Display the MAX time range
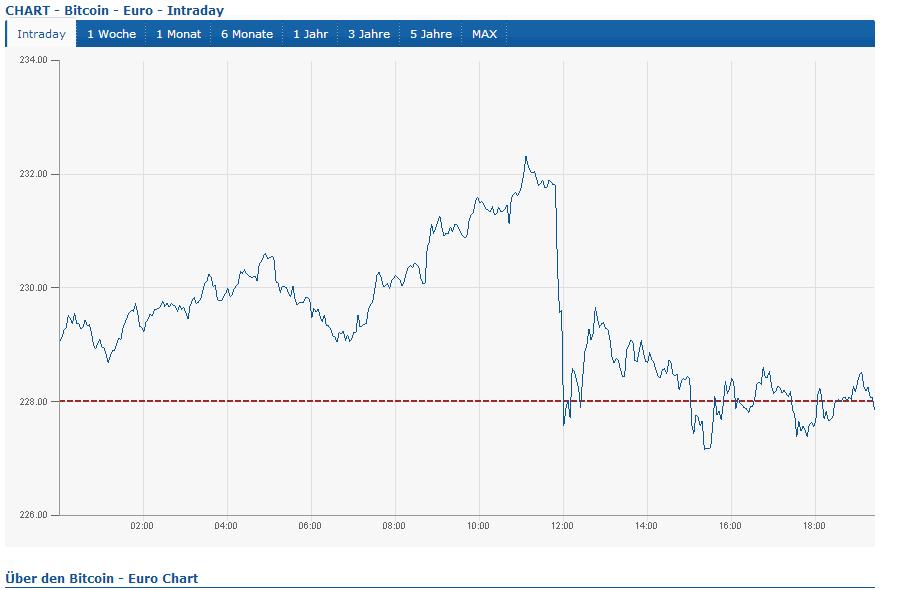 coord(484,34)
